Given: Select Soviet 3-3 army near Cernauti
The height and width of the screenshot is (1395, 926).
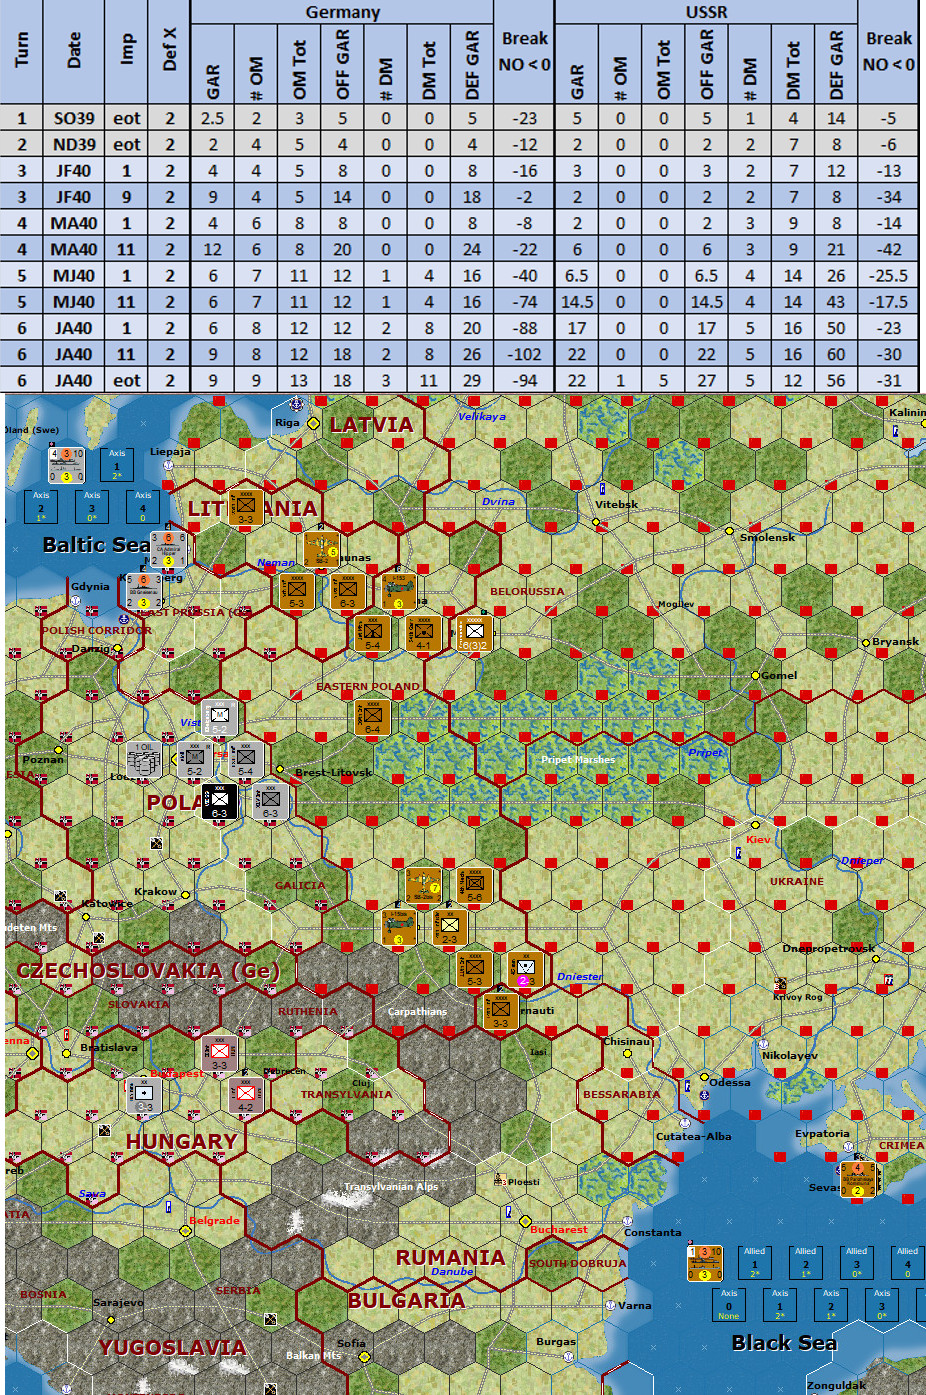Looking at the screenshot, I should pyautogui.click(x=500, y=1011).
